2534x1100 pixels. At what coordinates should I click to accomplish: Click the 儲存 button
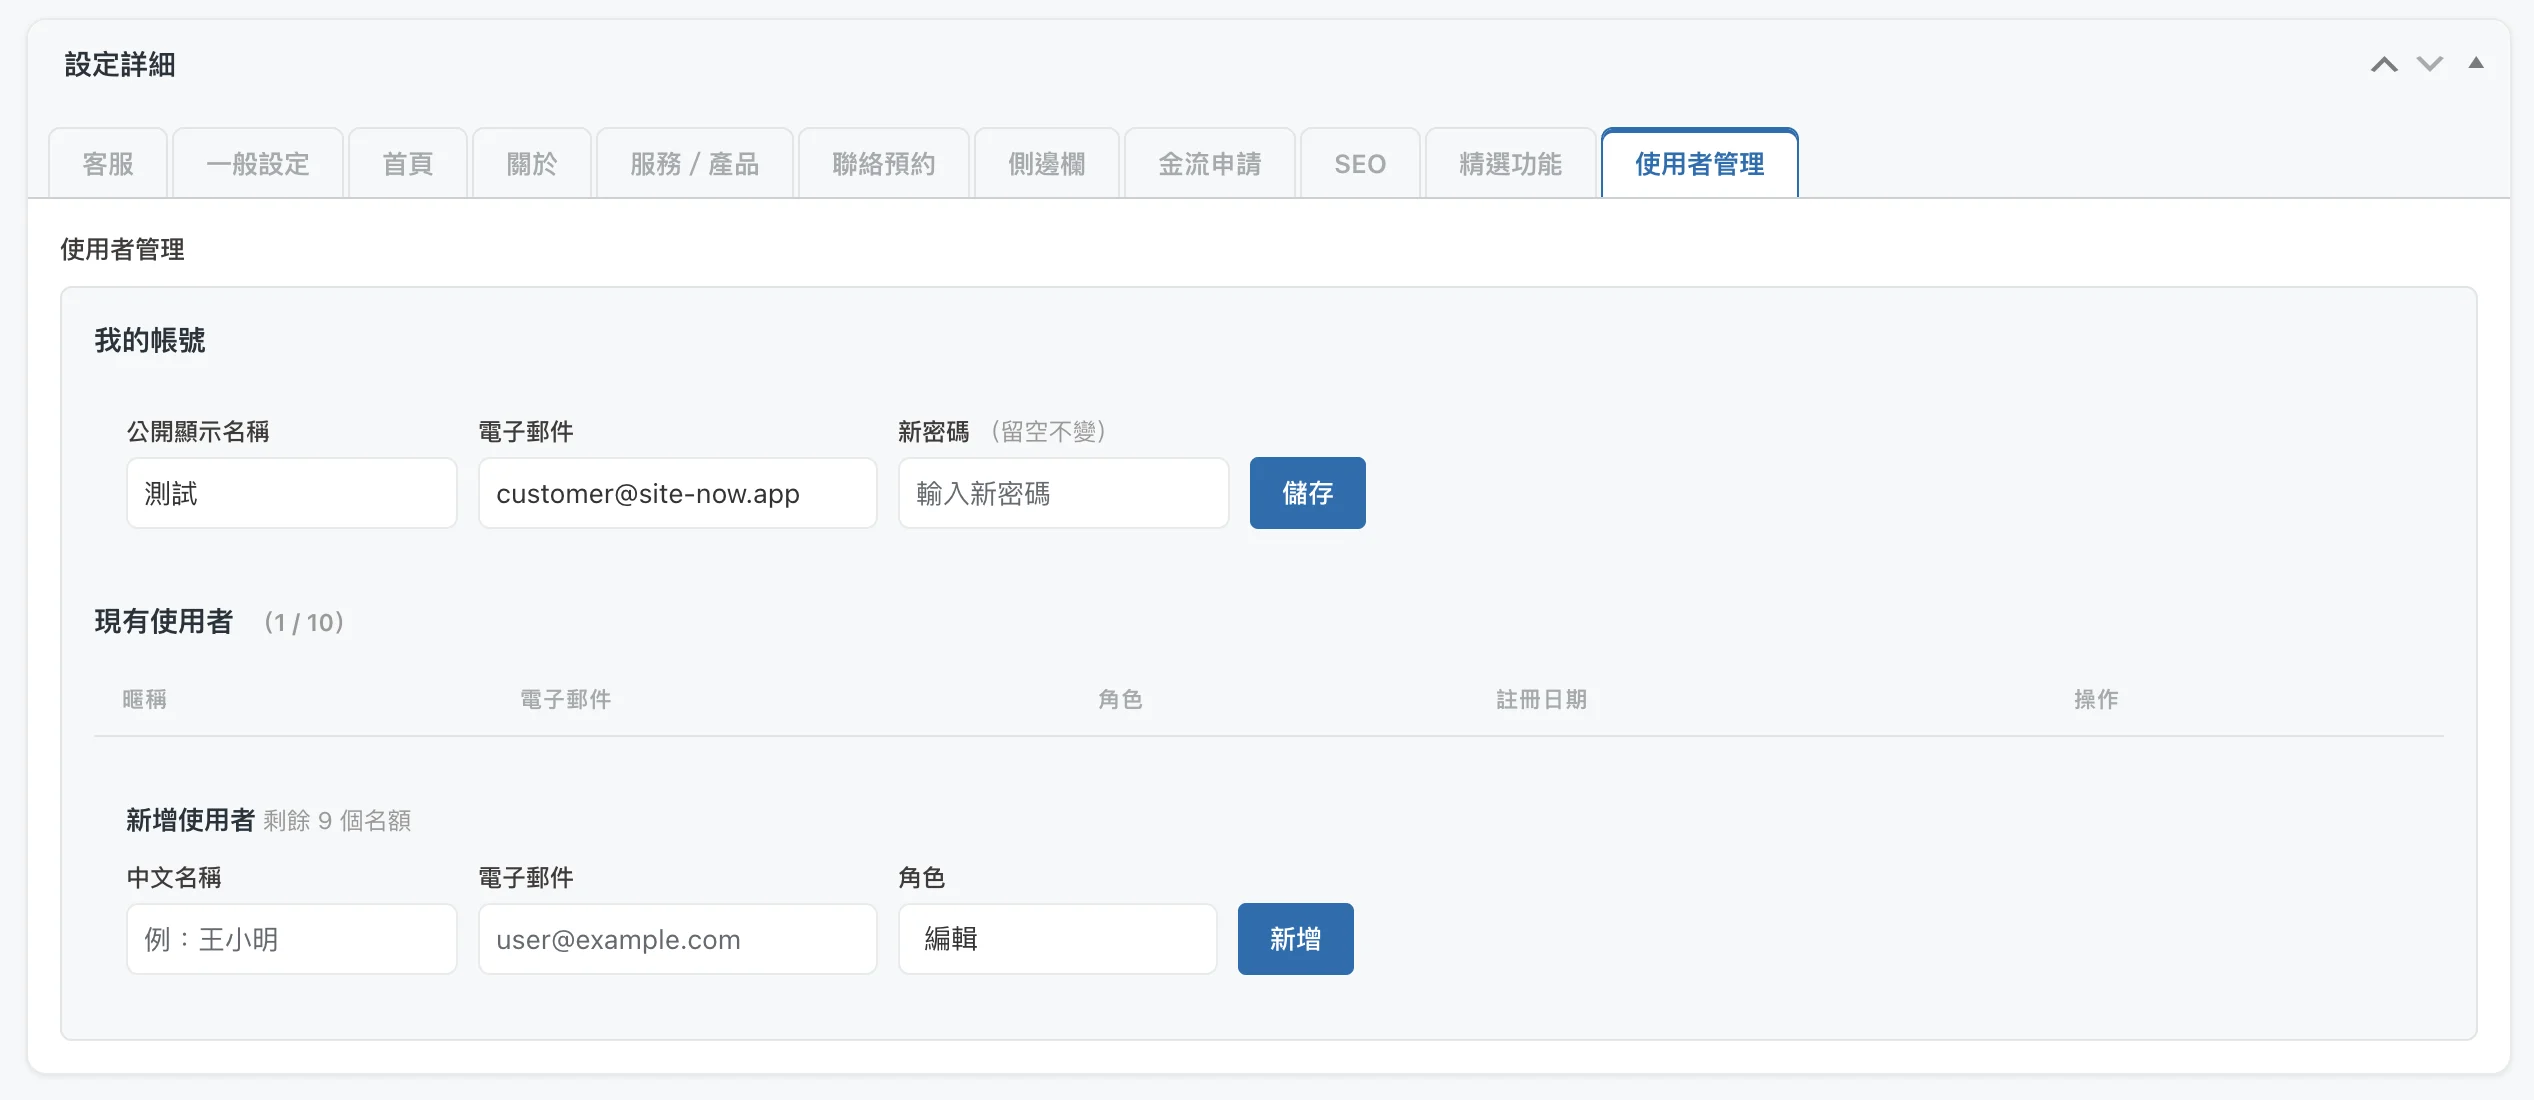tap(1307, 493)
